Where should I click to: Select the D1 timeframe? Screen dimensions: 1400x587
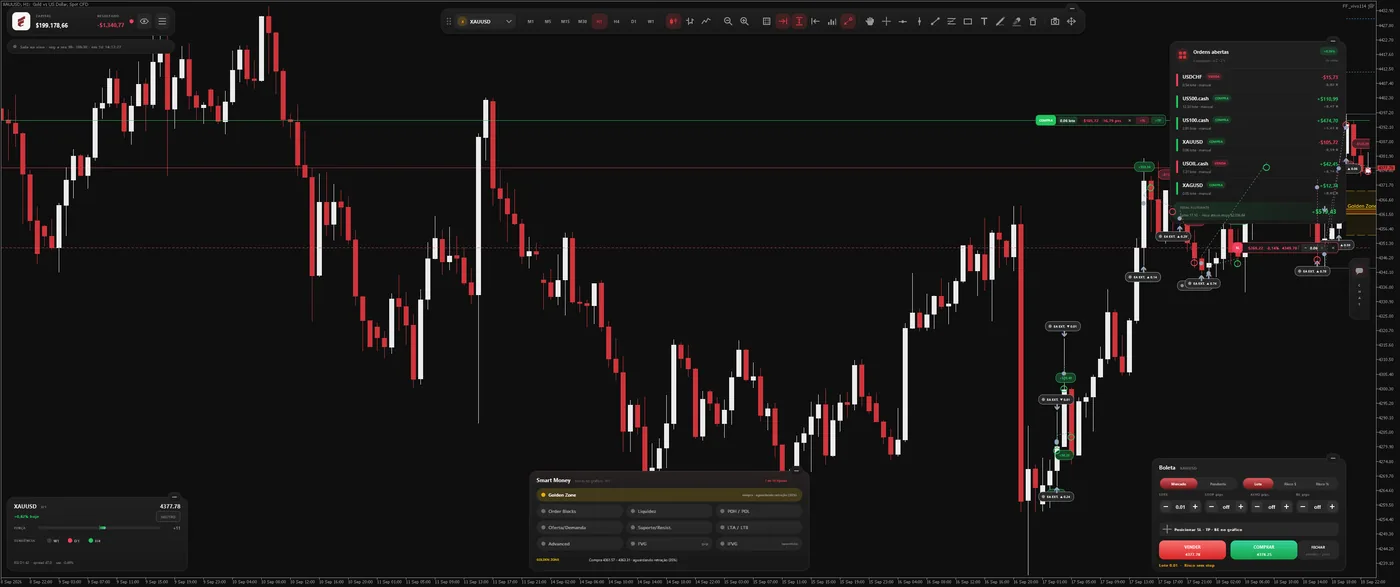(634, 21)
